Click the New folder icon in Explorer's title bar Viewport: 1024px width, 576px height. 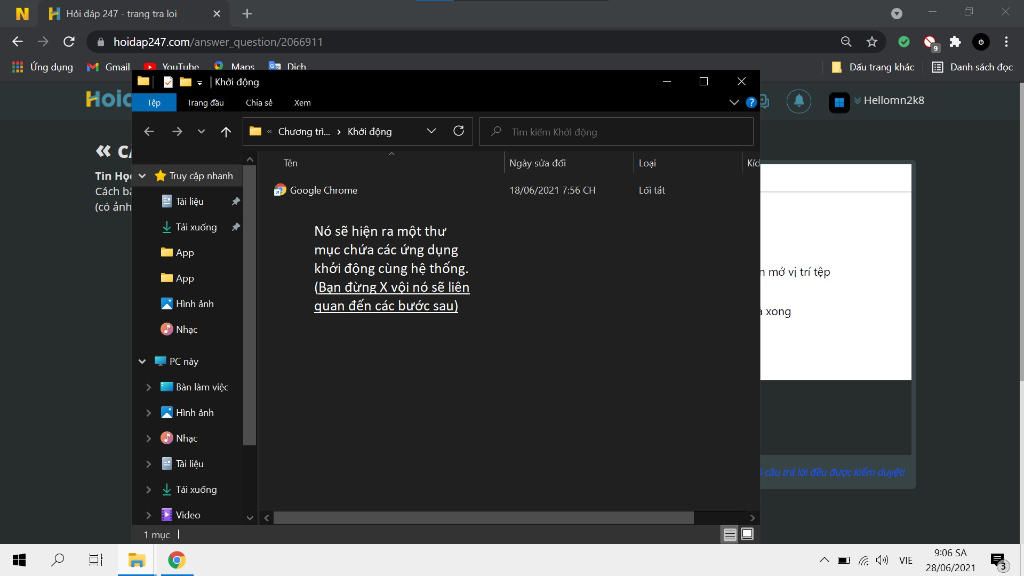tap(185, 82)
